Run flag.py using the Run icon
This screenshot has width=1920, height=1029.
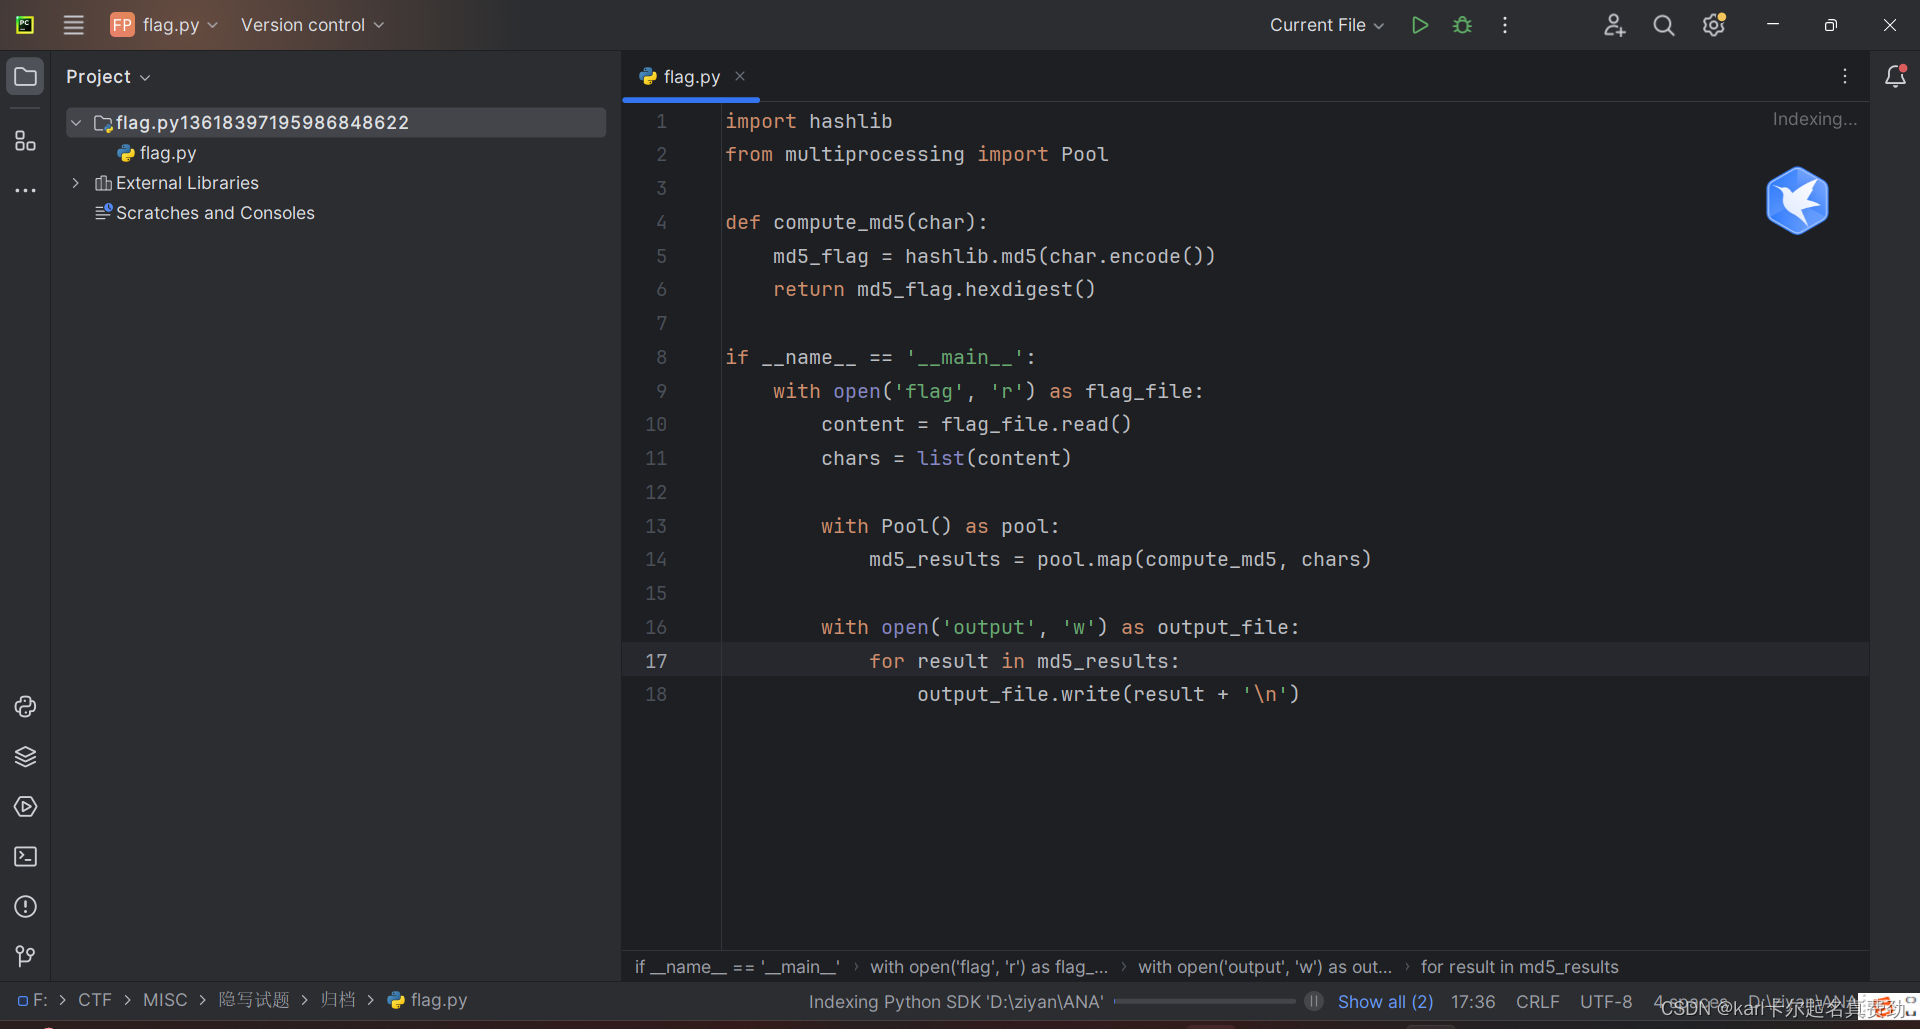click(x=1419, y=24)
